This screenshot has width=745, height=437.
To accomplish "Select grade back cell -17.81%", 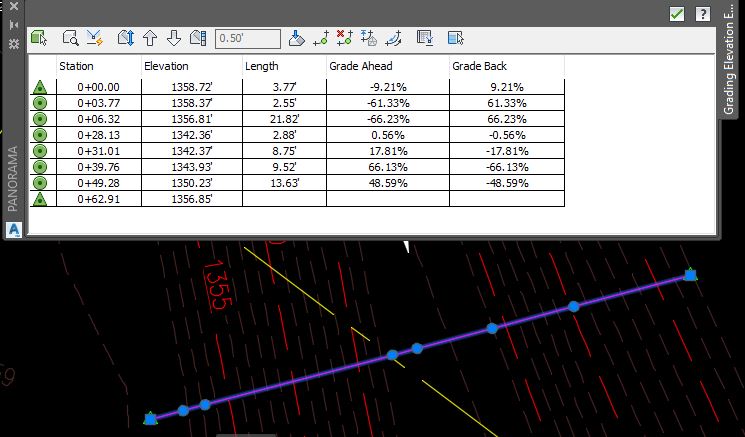I will 507,151.
